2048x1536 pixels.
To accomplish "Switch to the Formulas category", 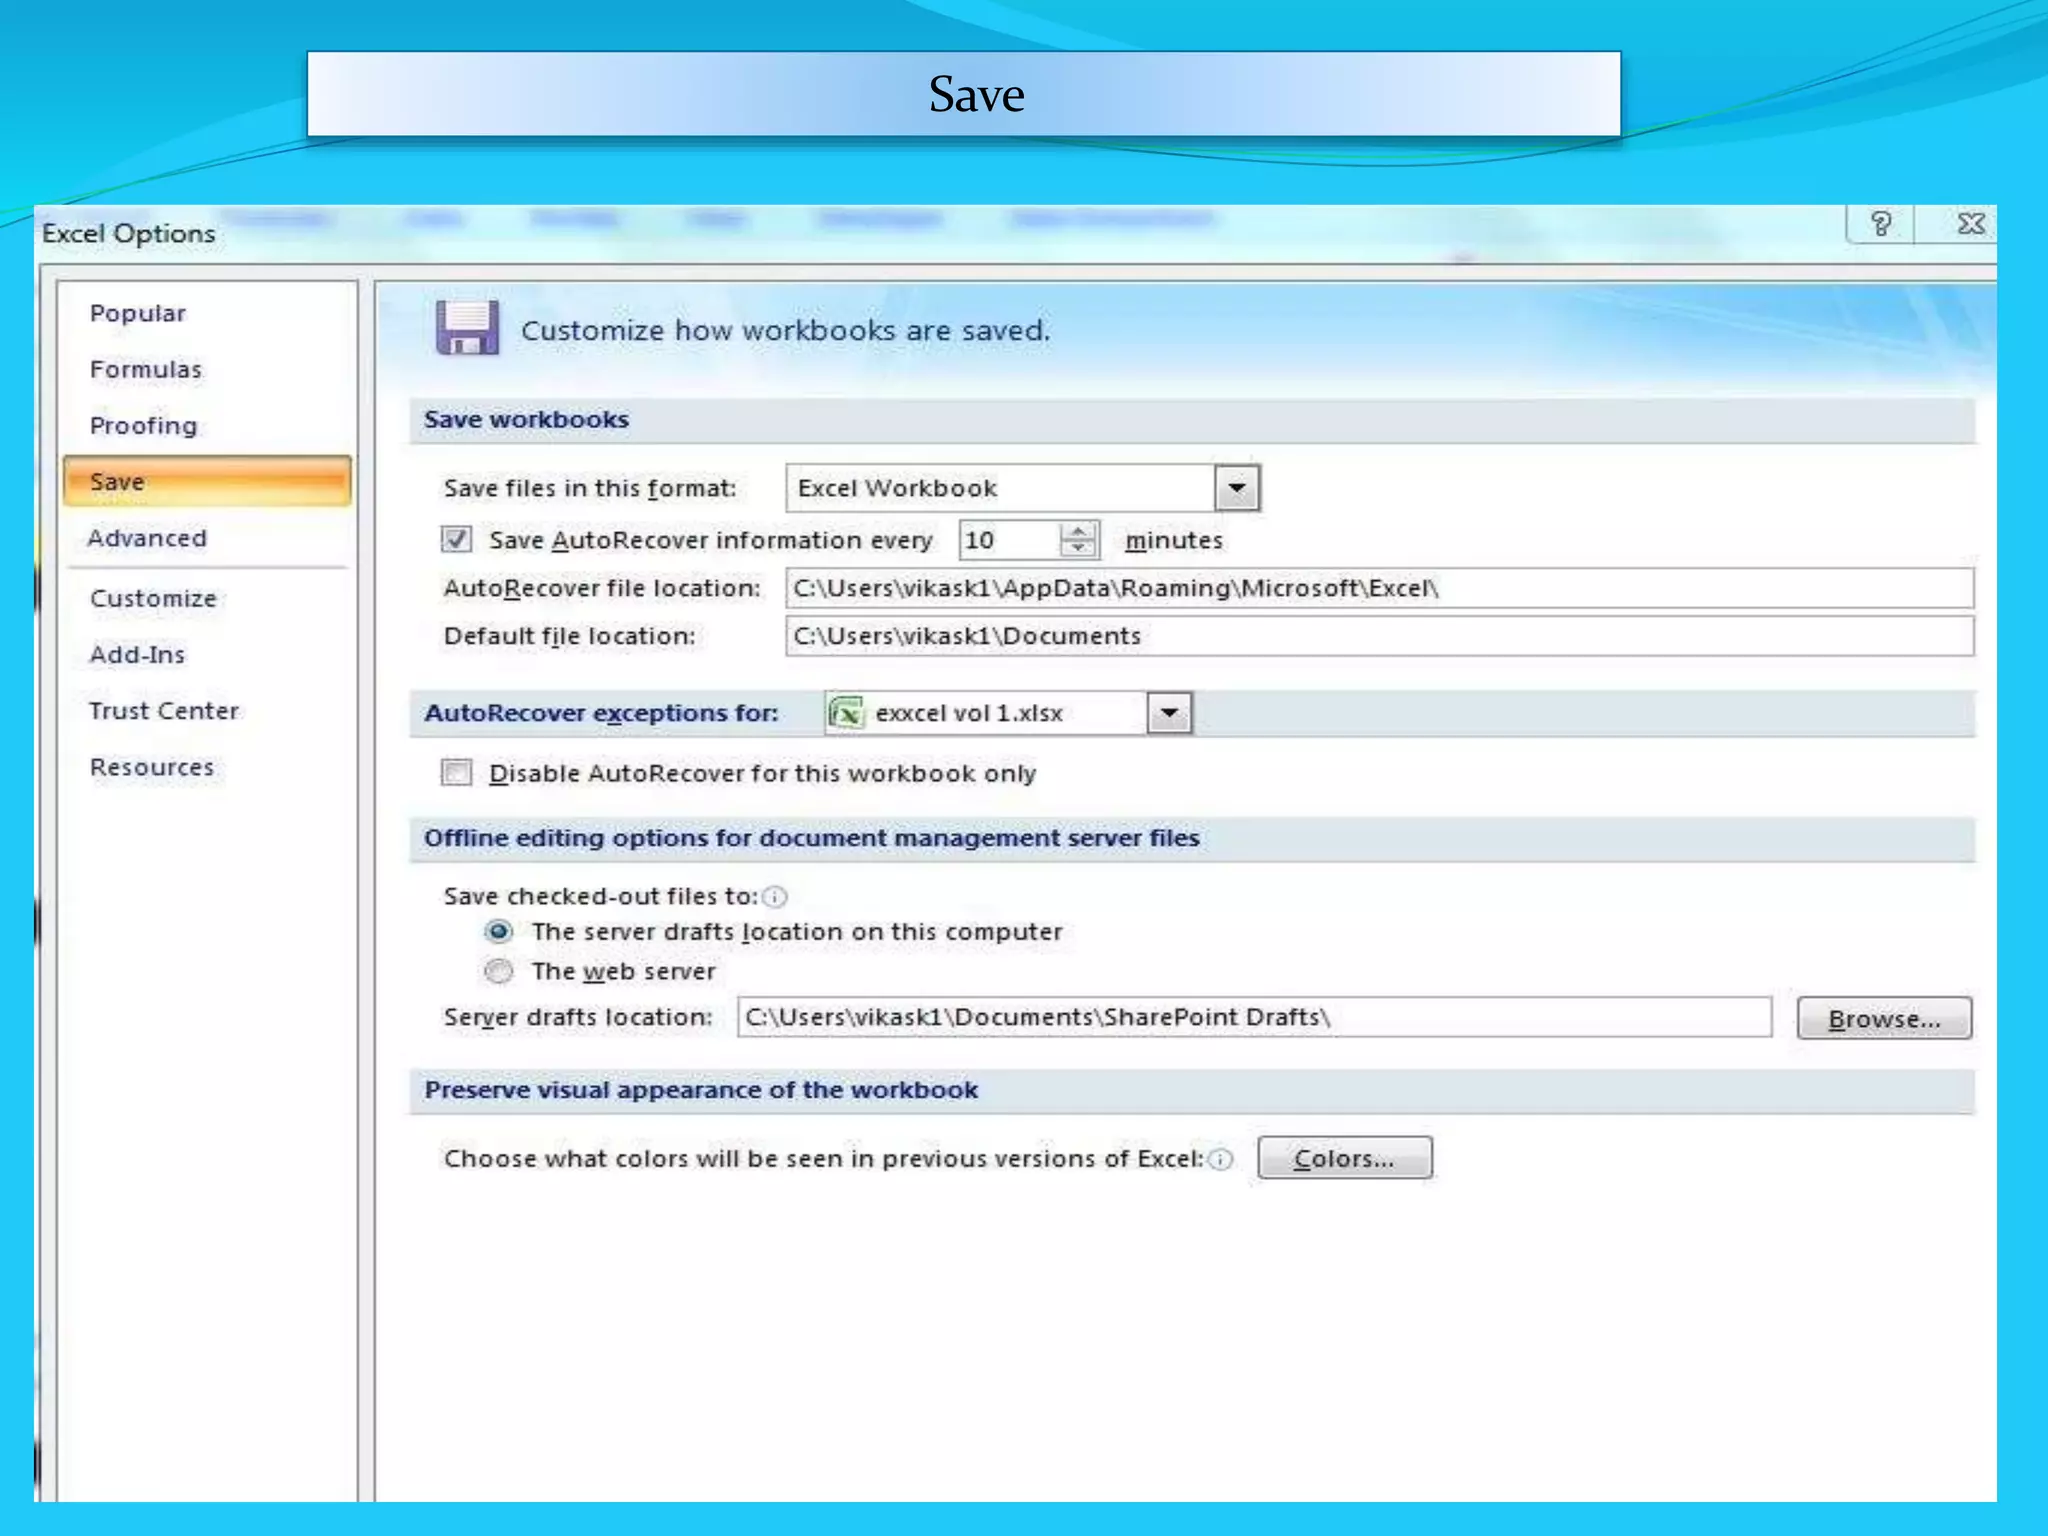I will [146, 370].
